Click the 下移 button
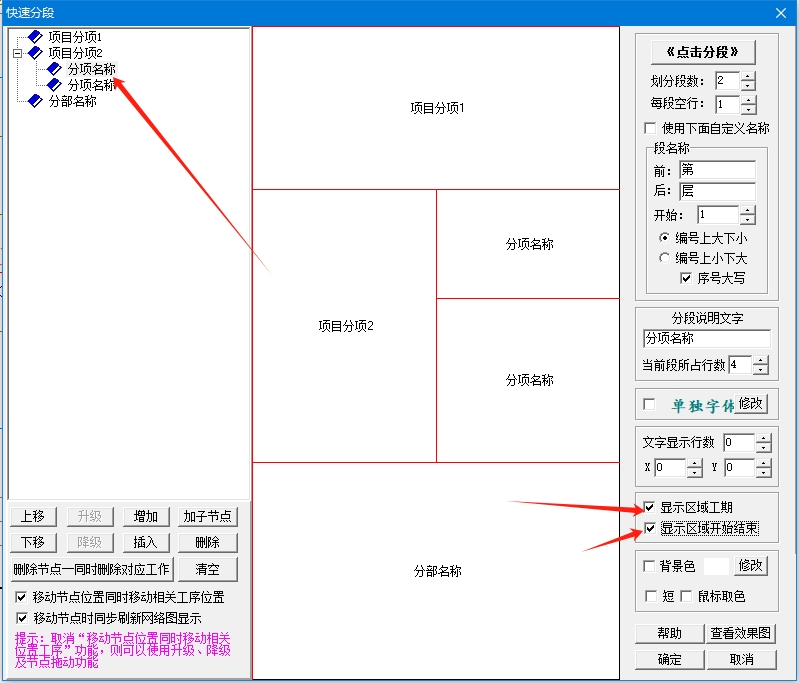The height and width of the screenshot is (683, 799). pyautogui.click(x=33, y=542)
